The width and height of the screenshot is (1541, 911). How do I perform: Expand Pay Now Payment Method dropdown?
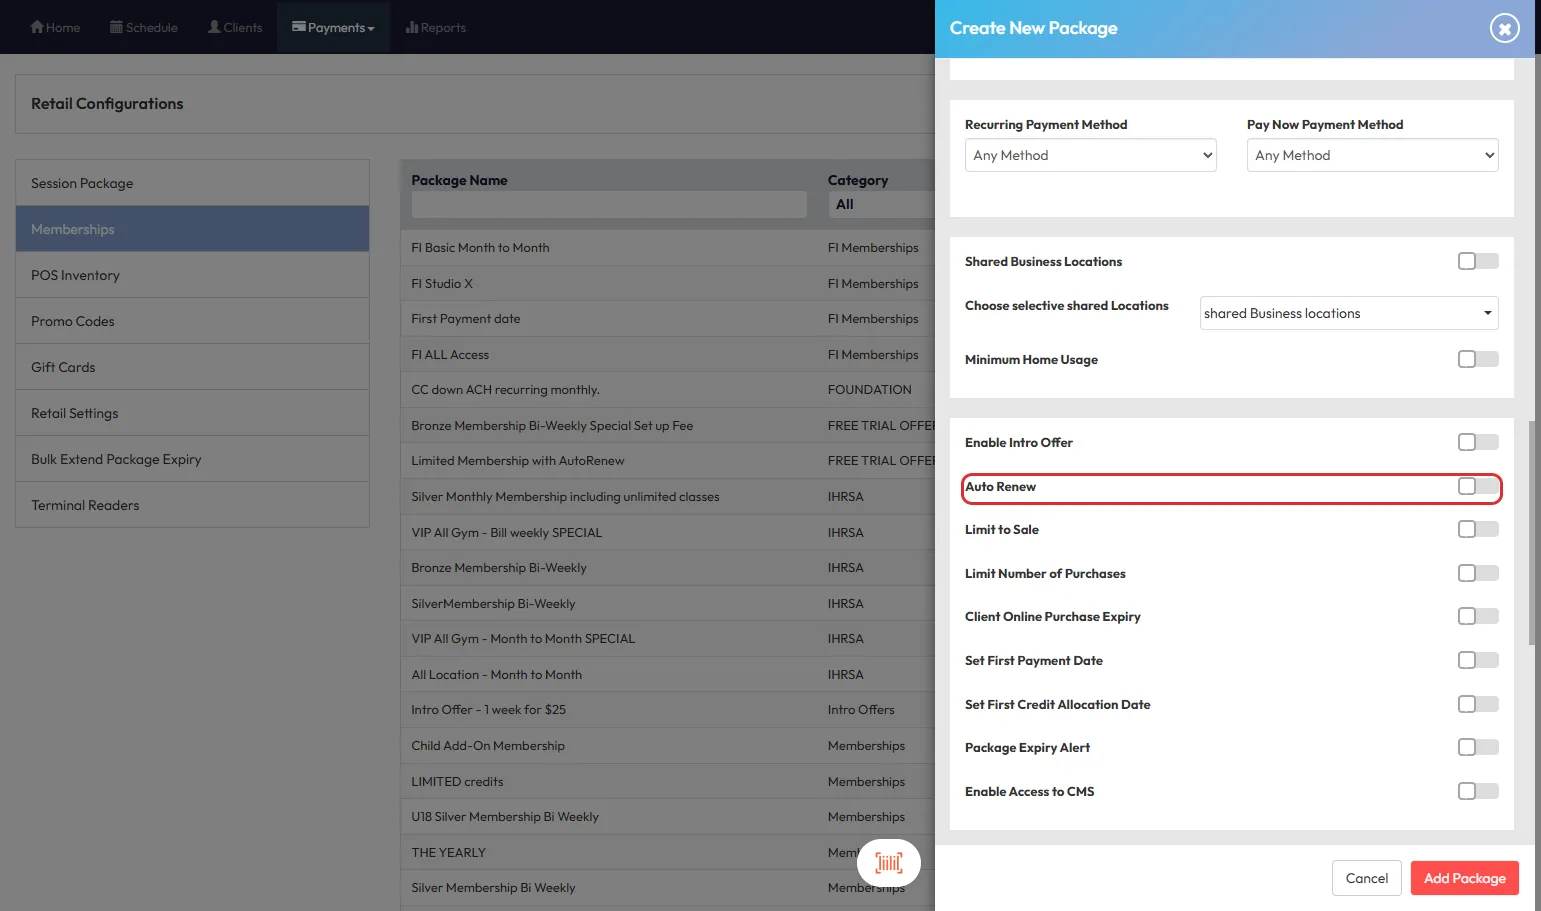1372,155
